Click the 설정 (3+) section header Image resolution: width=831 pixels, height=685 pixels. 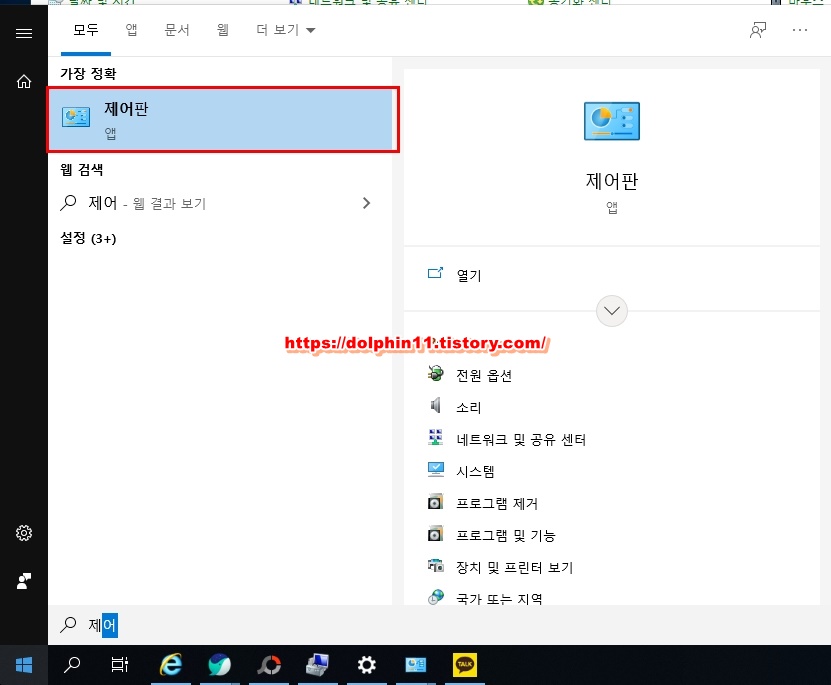[89, 238]
